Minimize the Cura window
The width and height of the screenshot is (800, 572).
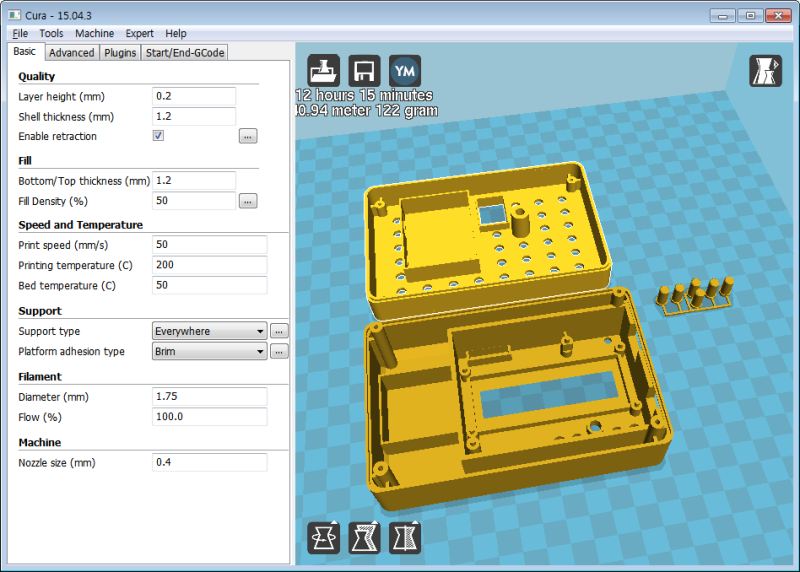coord(722,16)
